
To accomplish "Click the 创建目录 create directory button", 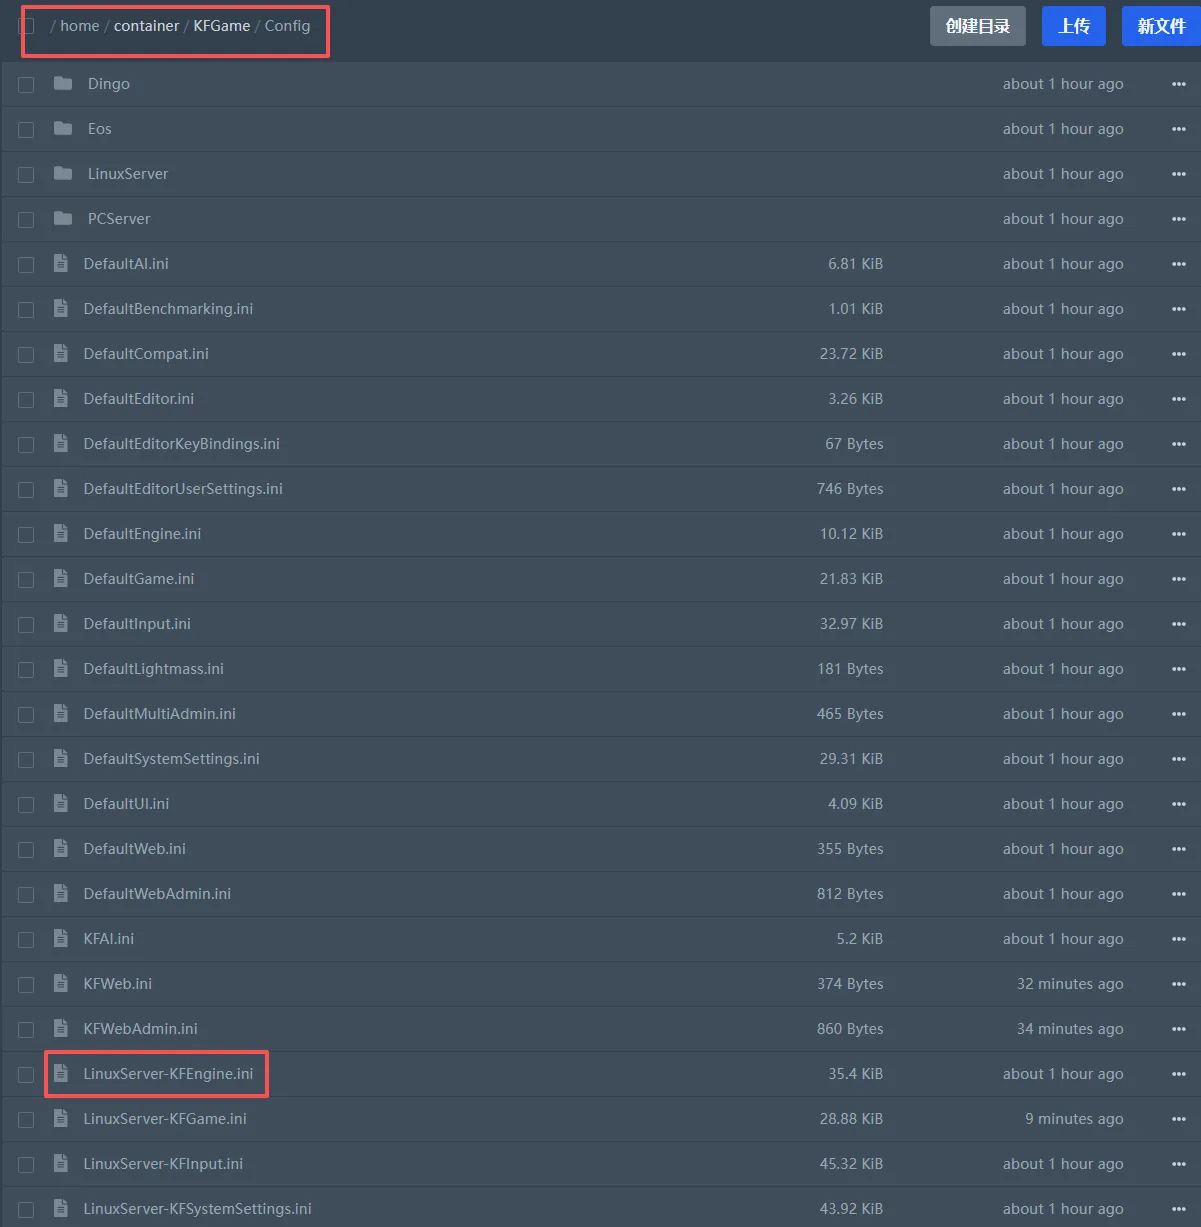I will (x=977, y=26).
